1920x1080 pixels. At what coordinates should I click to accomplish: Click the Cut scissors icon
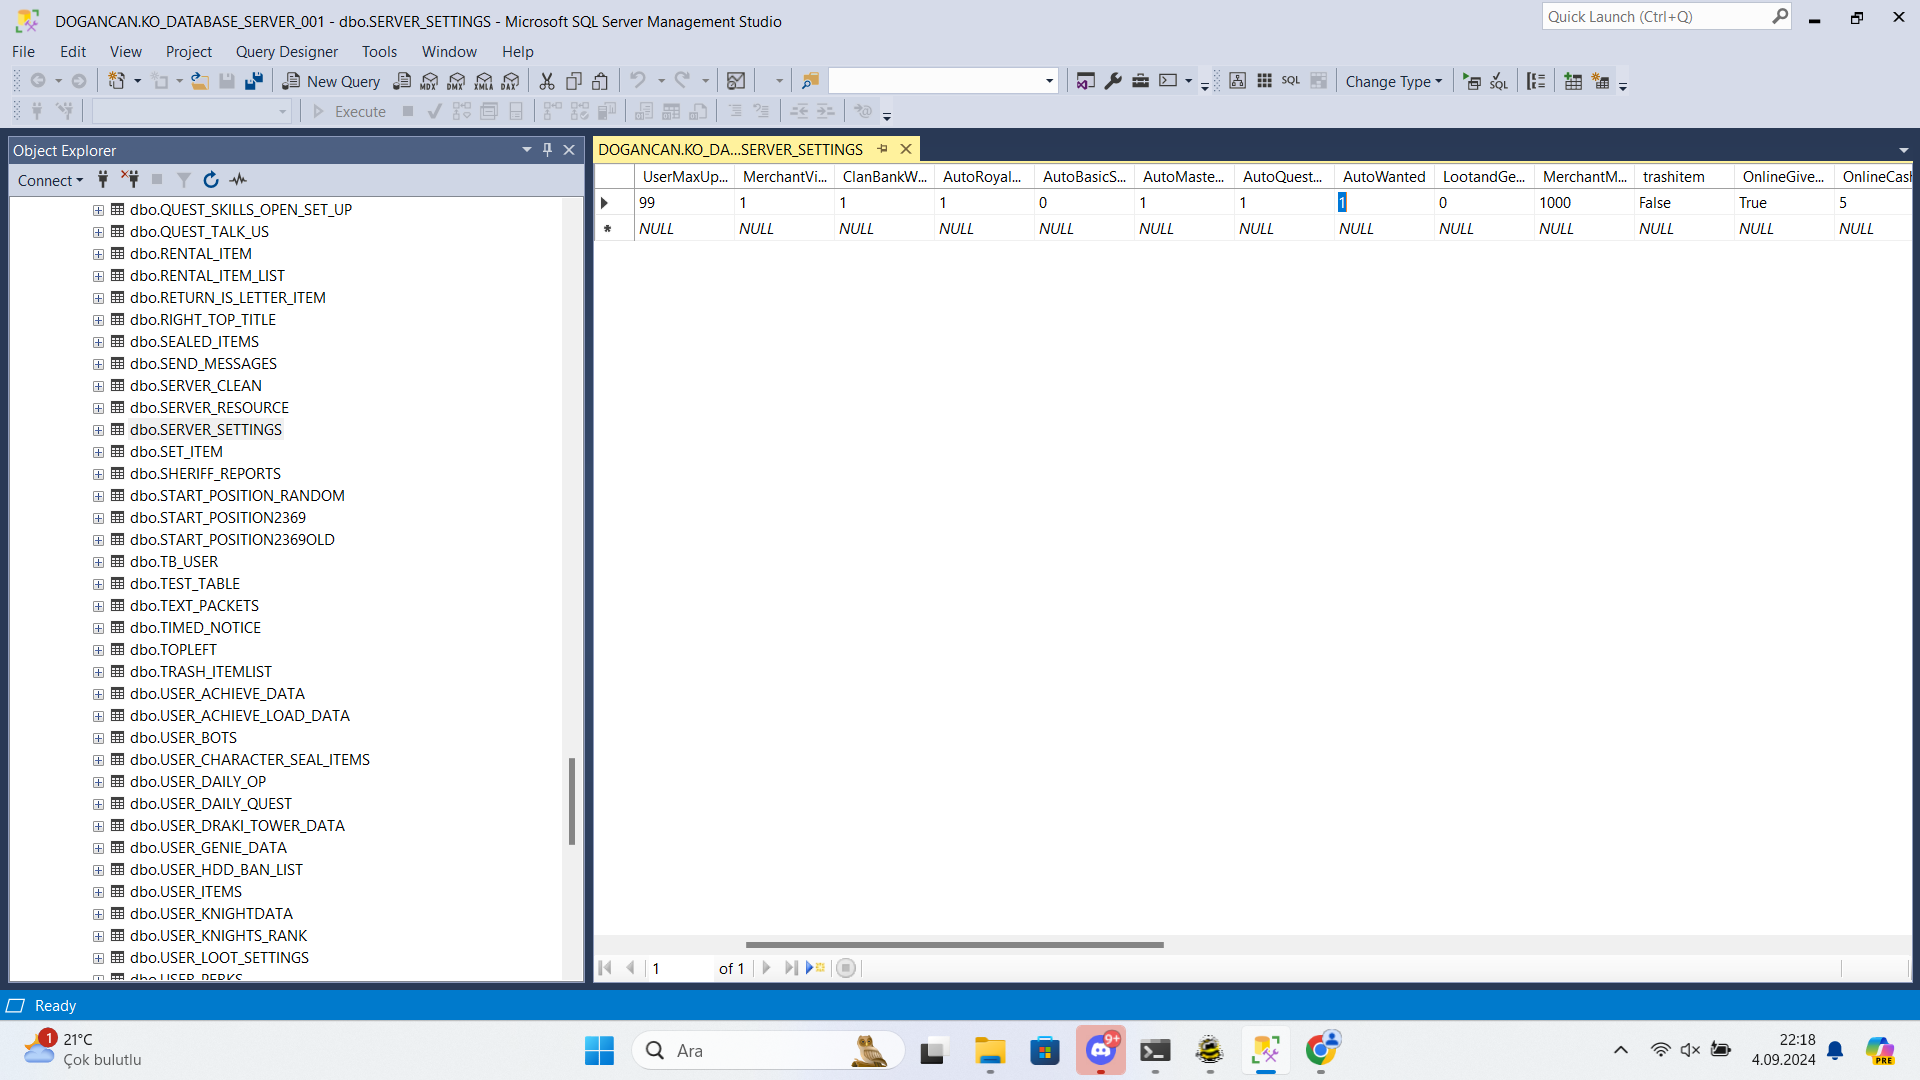coord(546,81)
